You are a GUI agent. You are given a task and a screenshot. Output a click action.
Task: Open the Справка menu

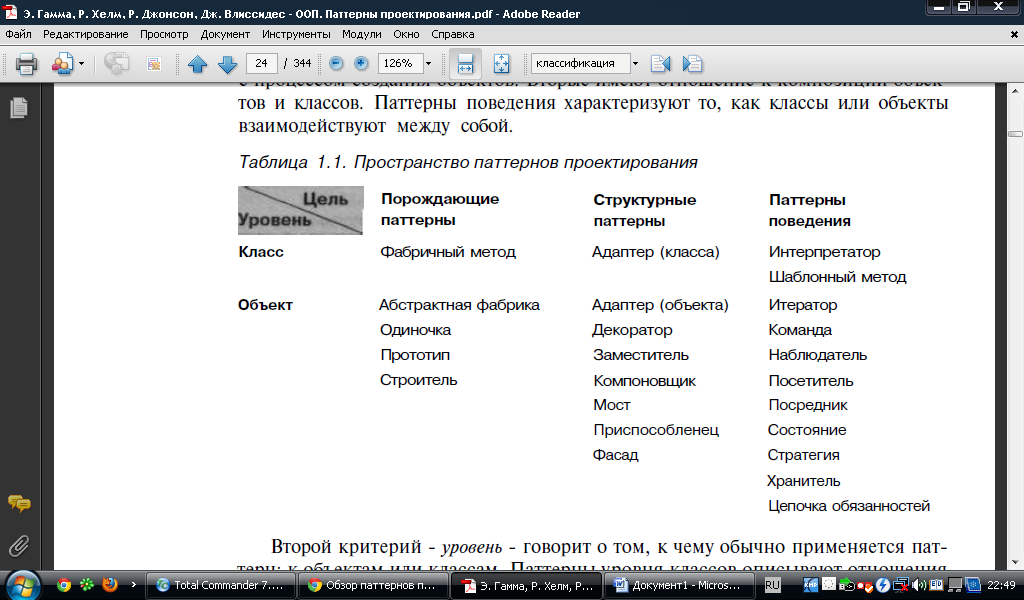click(x=453, y=34)
